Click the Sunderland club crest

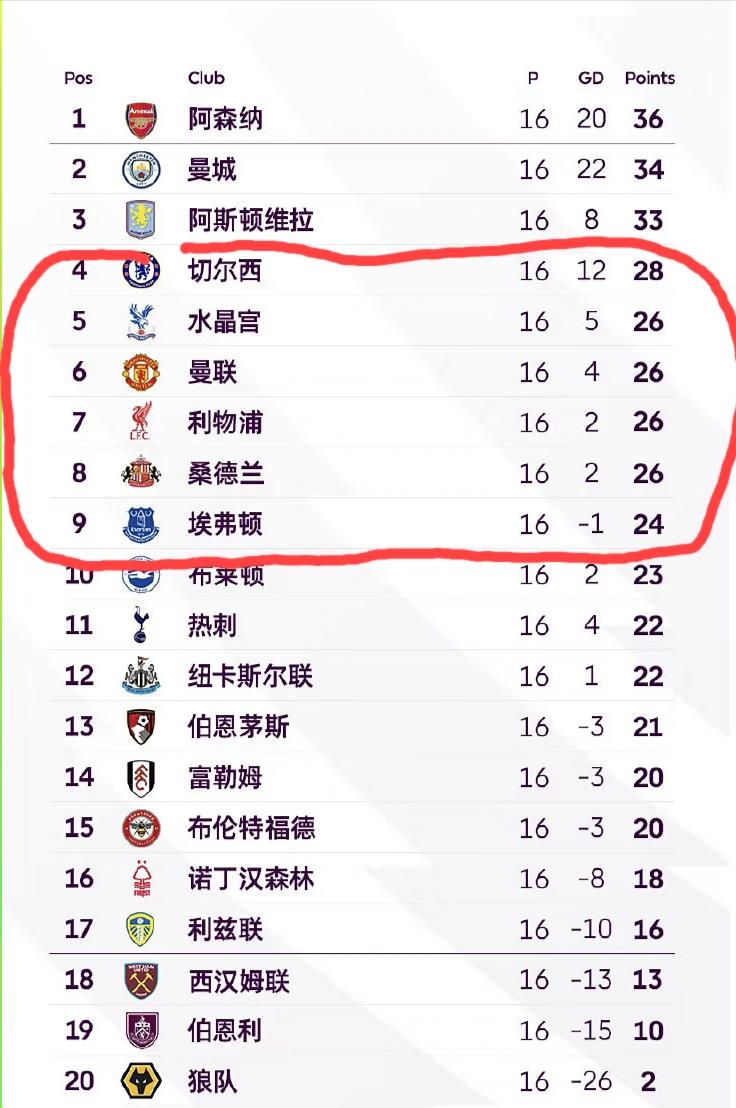[x=141, y=473]
